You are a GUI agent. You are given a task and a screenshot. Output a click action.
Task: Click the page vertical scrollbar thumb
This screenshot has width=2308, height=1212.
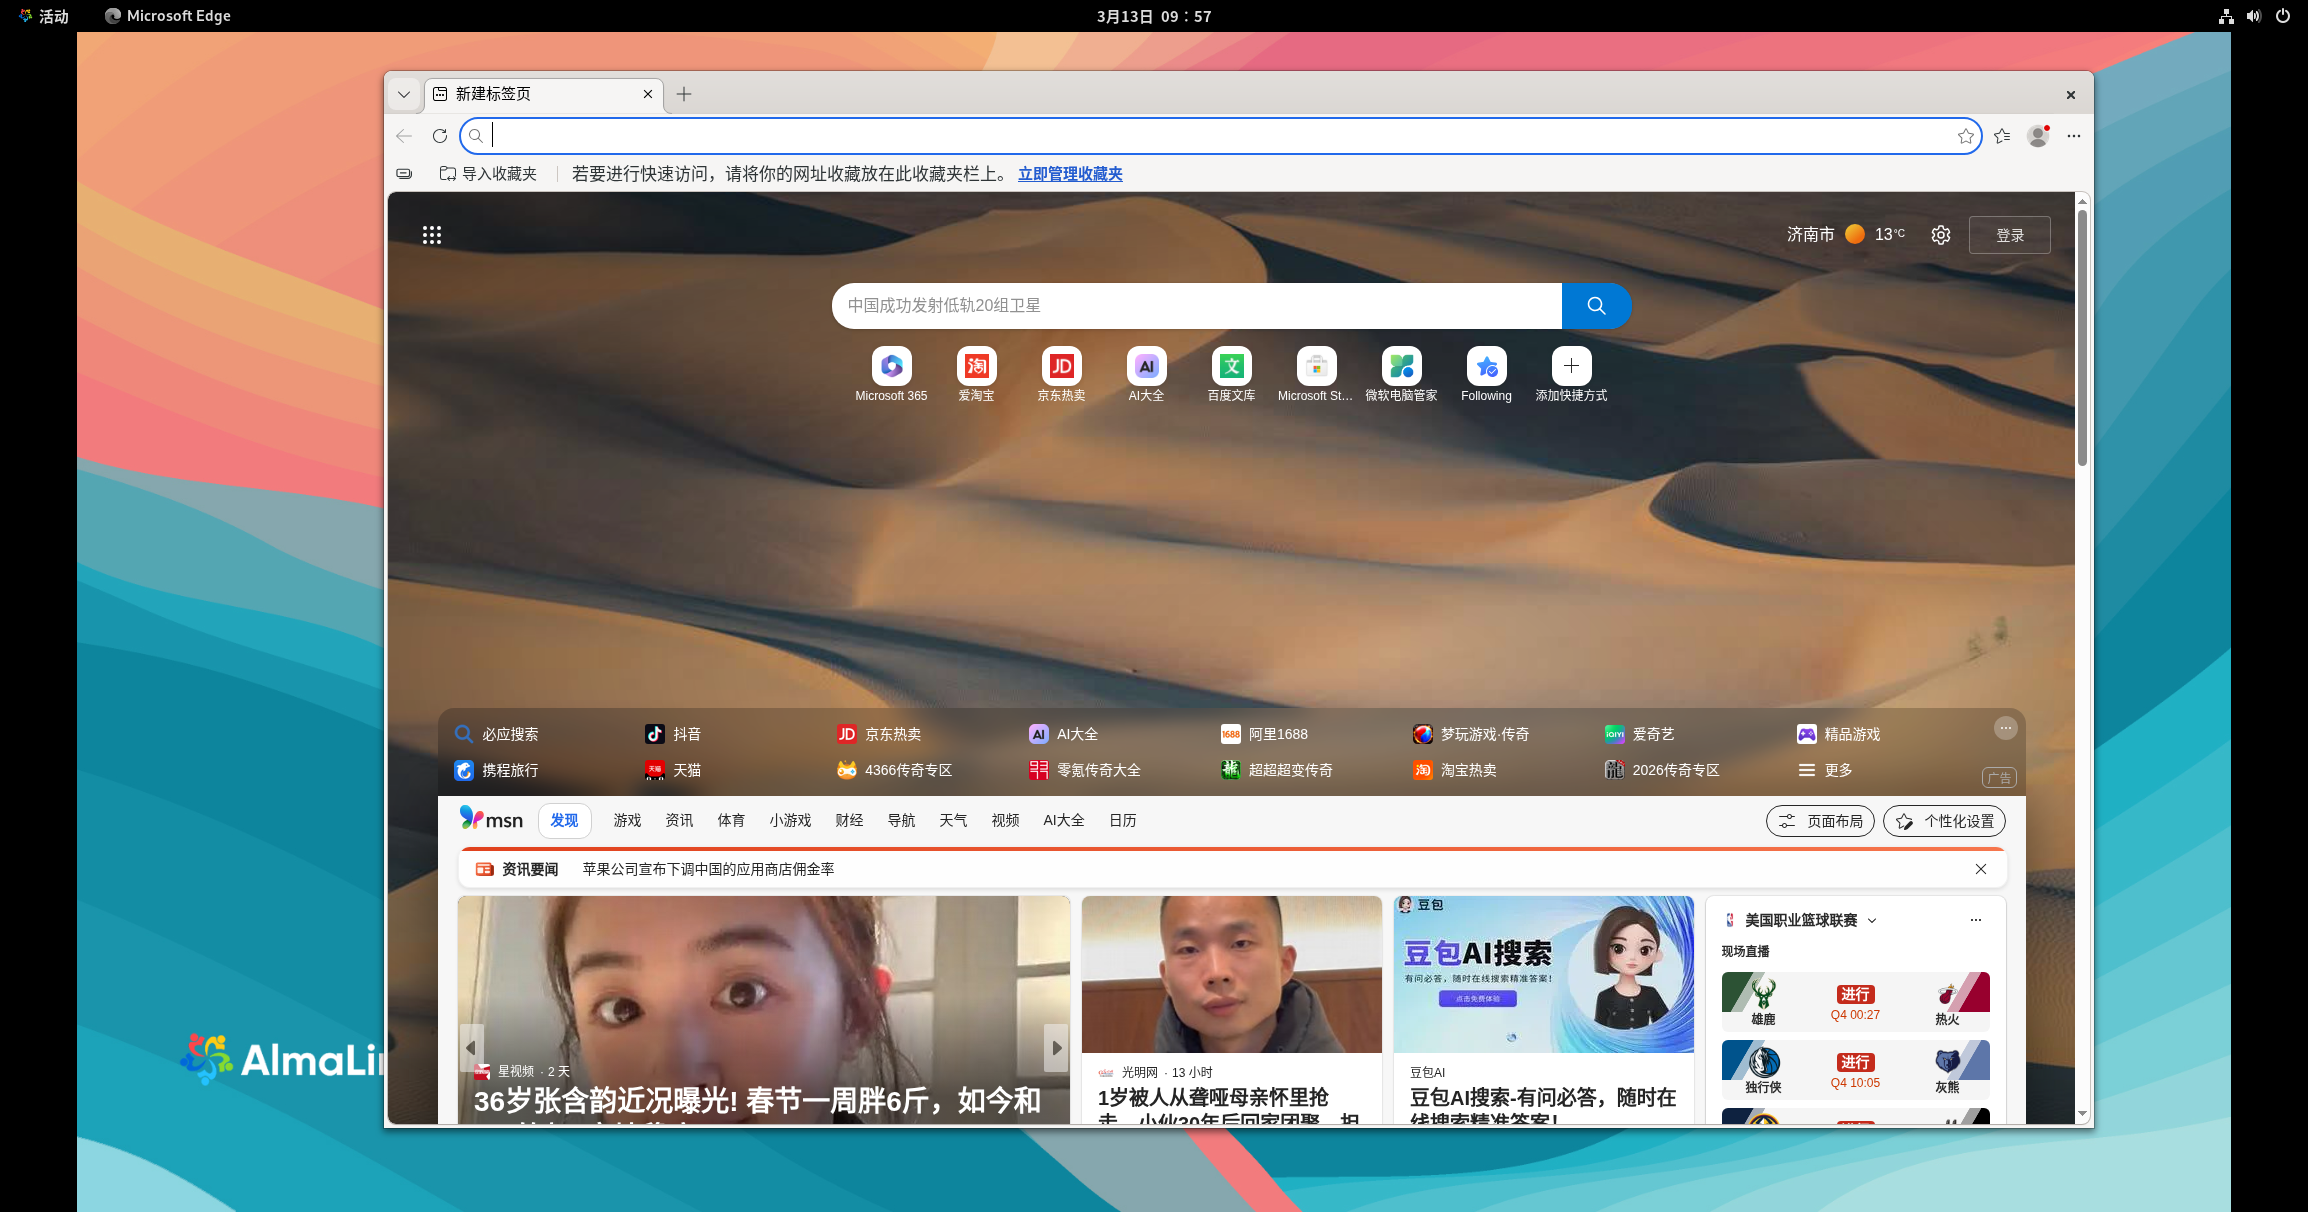click(2082, 337)
